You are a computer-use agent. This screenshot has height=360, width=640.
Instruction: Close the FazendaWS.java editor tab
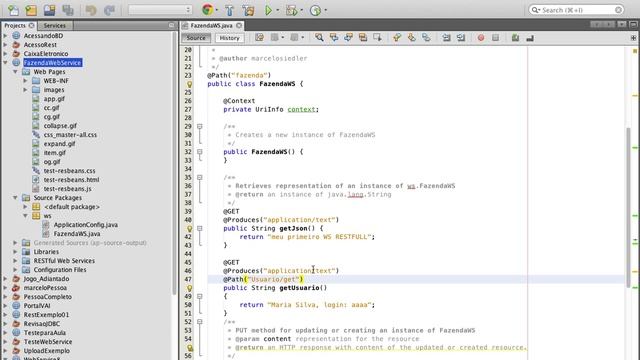click(x=239, y=25)
